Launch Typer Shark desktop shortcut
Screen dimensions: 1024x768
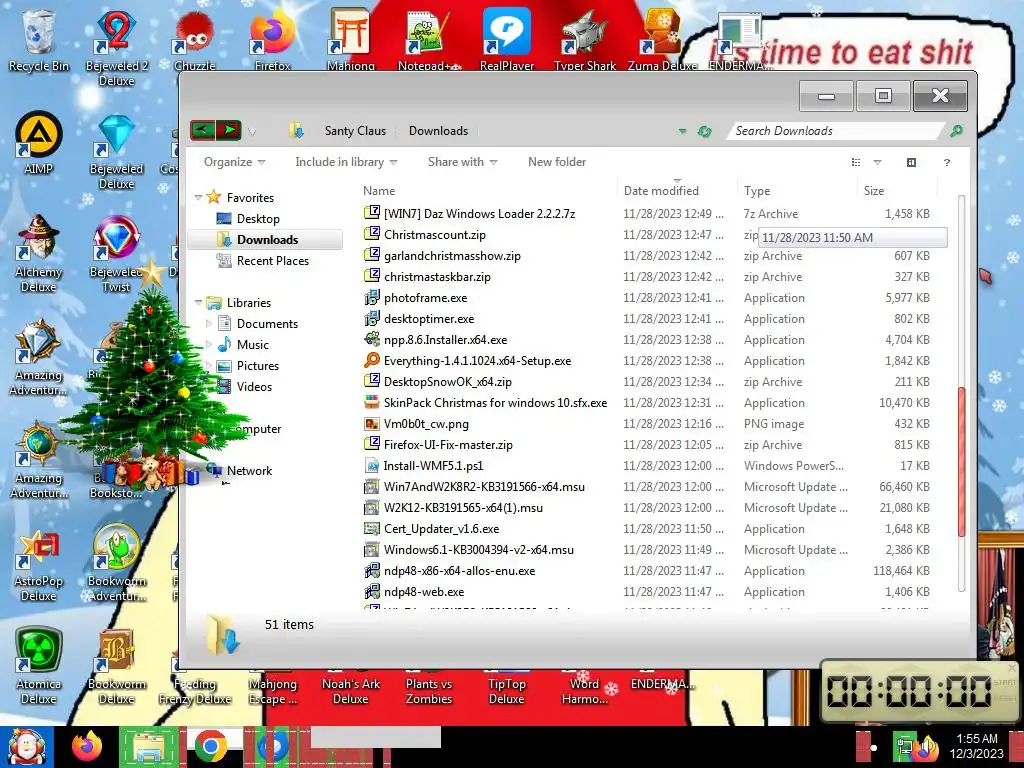pyautogui.click(x=584, y=40)
